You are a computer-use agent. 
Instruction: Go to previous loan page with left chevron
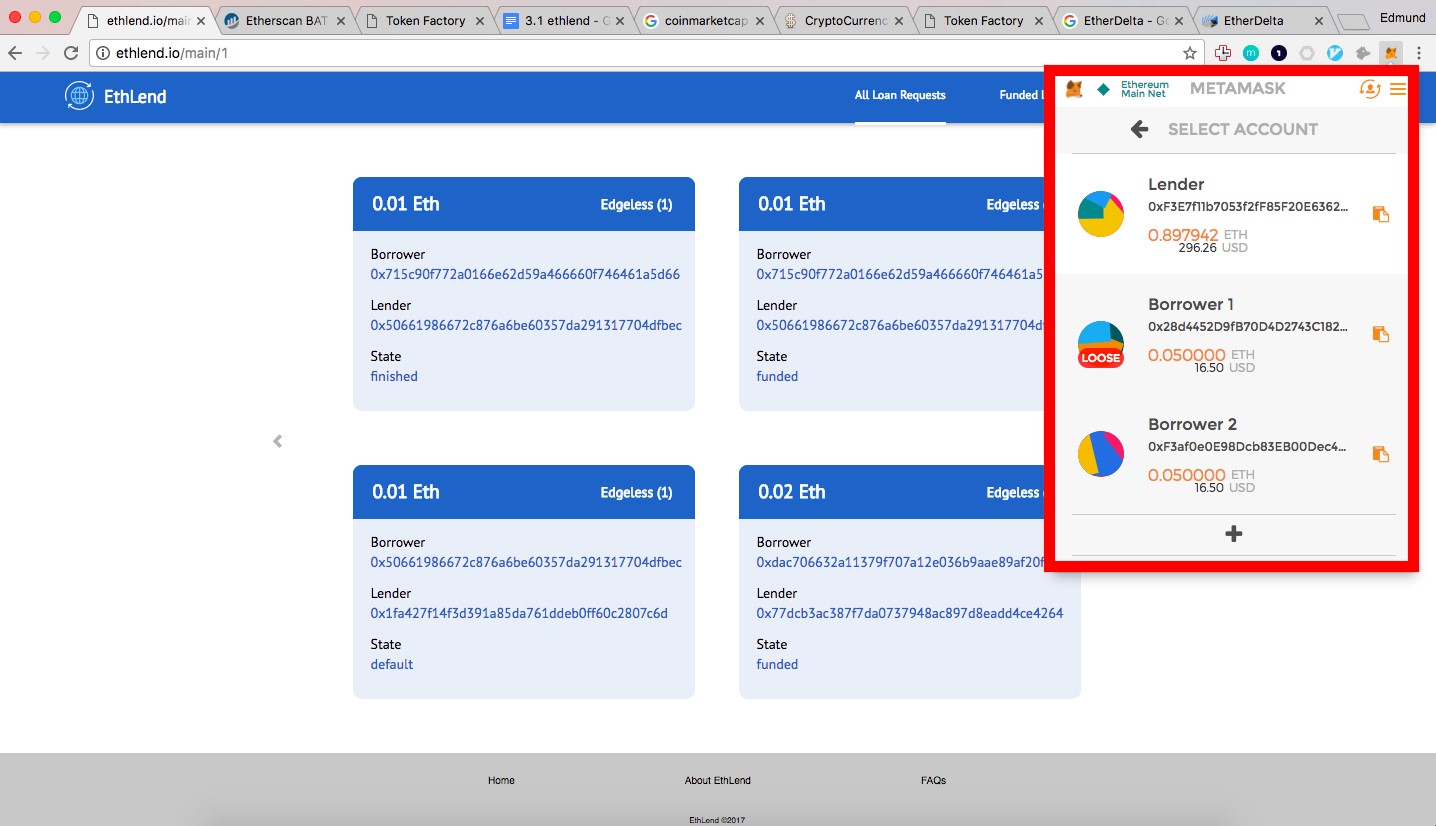click(x=278, y=441)
